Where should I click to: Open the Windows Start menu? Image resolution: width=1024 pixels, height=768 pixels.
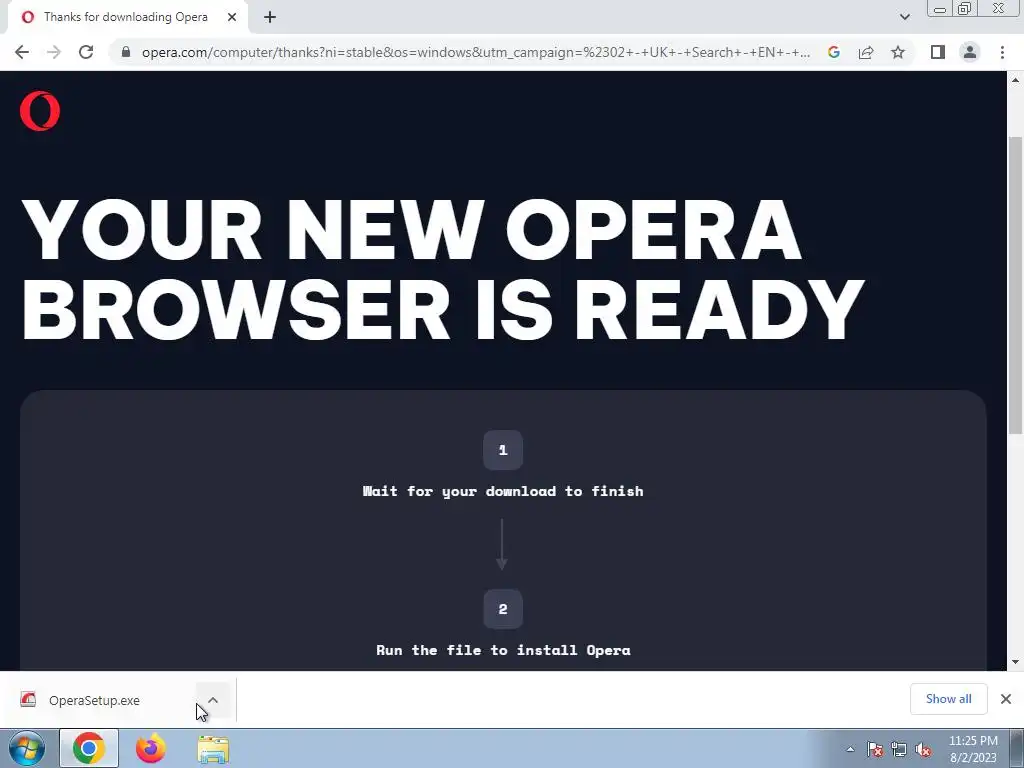click(x=26, y=748)
